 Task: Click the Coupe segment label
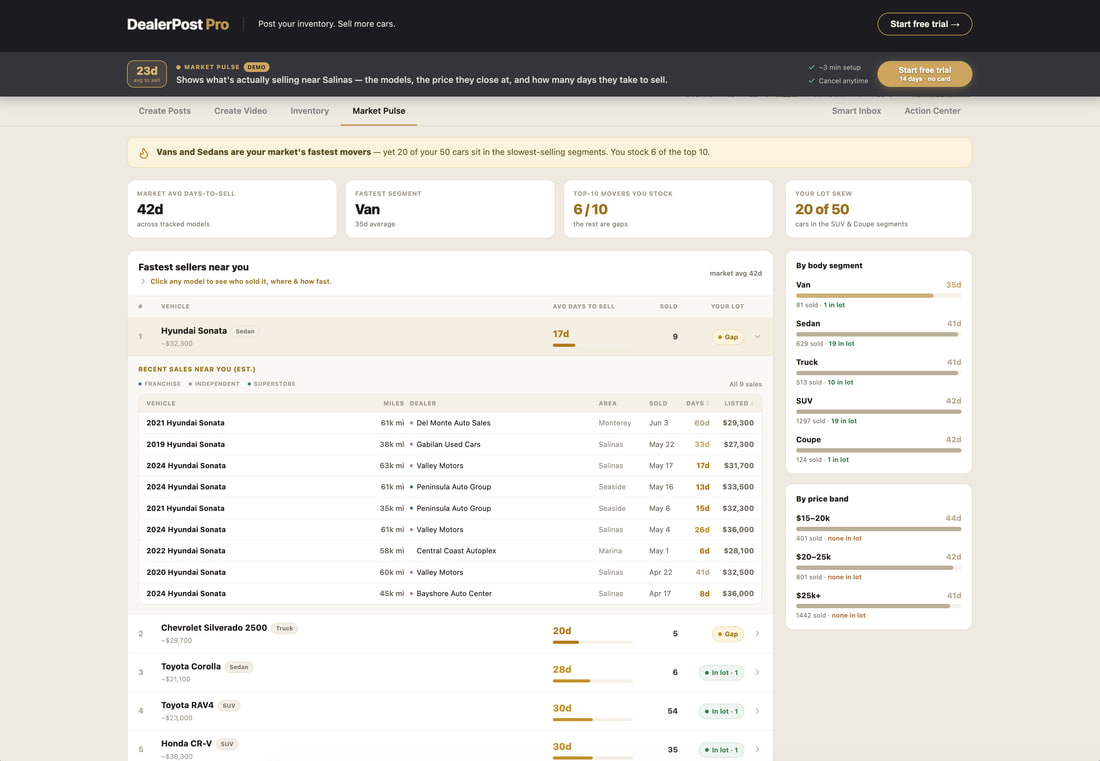pyautogui.click(x=808, y=440)
